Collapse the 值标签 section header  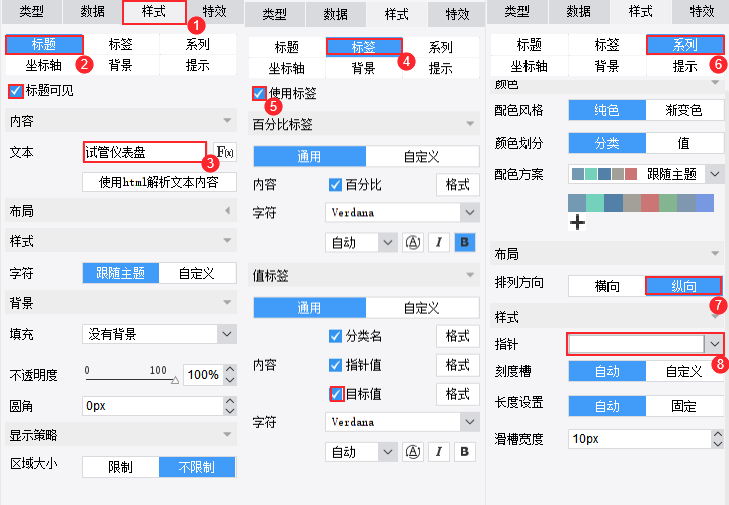coord(470,275)
